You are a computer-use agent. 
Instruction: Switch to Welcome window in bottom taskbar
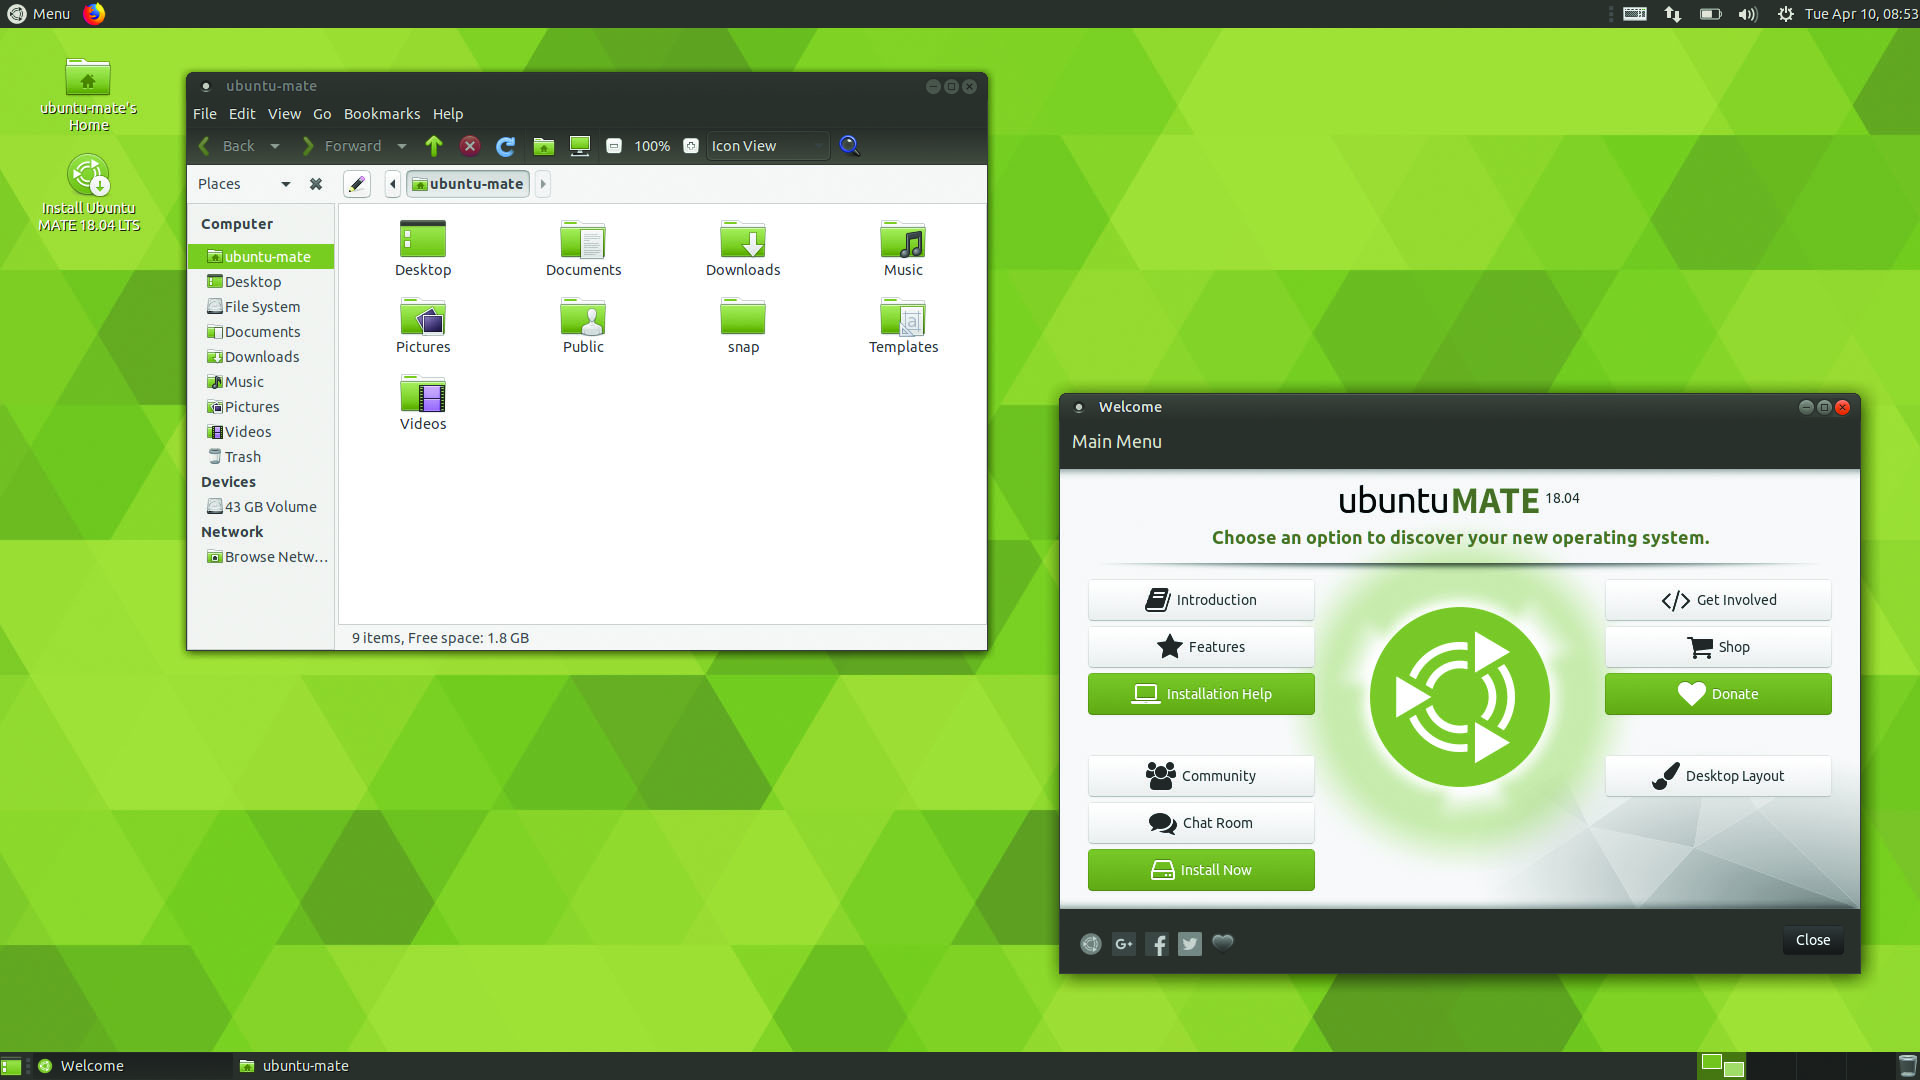[x=130, y=1066]
